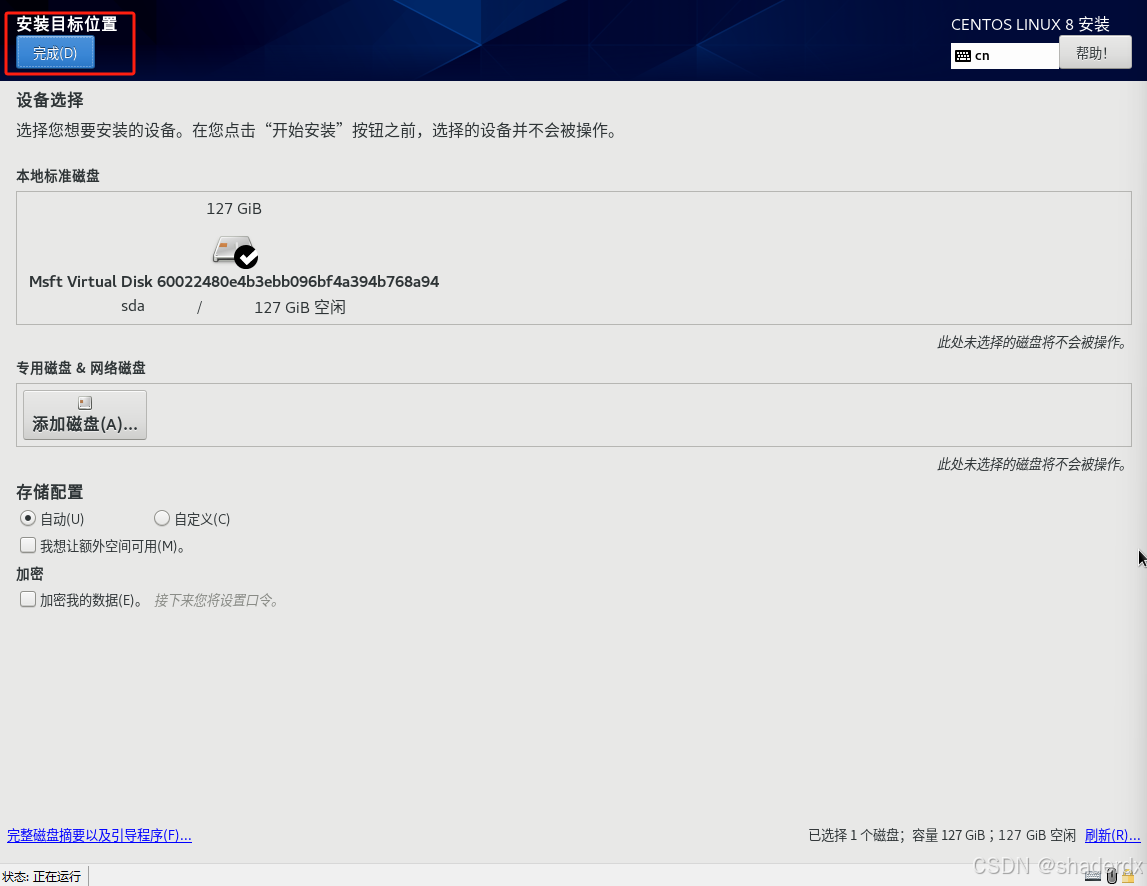
Task: Click the keyboard icon in the bottom status bar
Action: point(1093,876)
